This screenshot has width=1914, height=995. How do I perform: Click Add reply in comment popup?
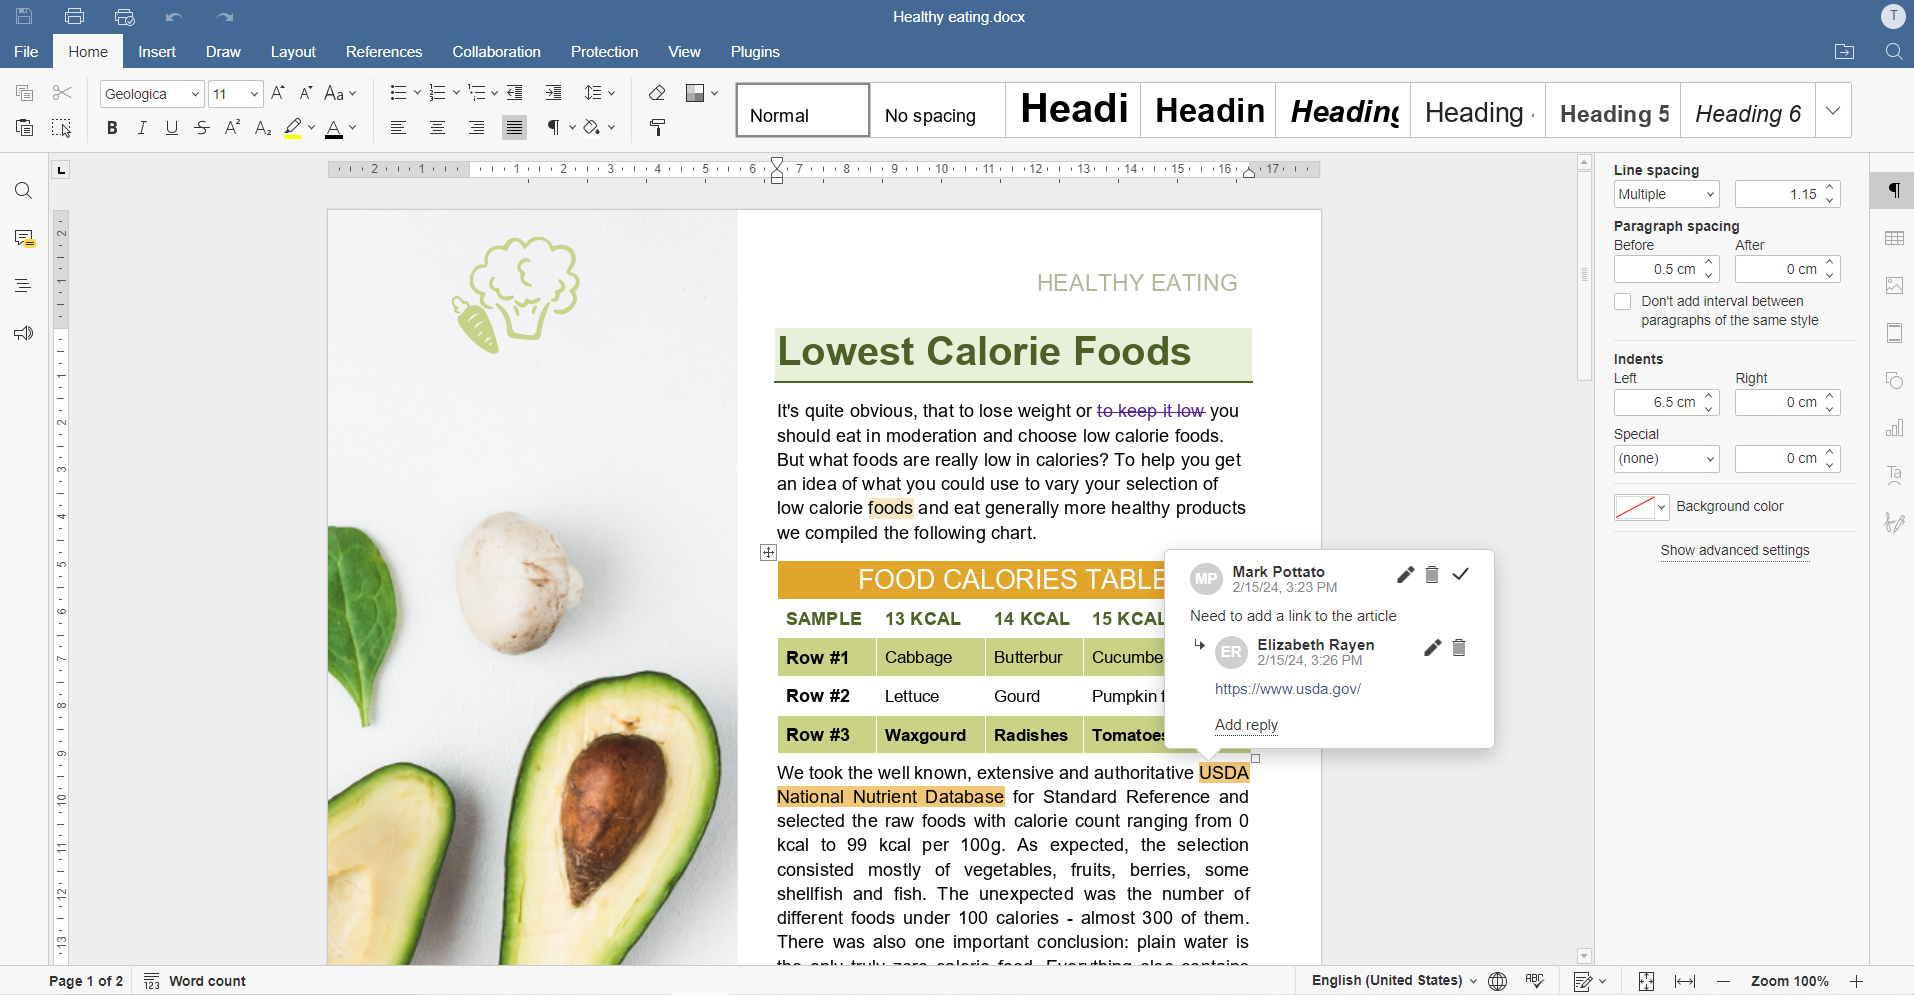1246,725
